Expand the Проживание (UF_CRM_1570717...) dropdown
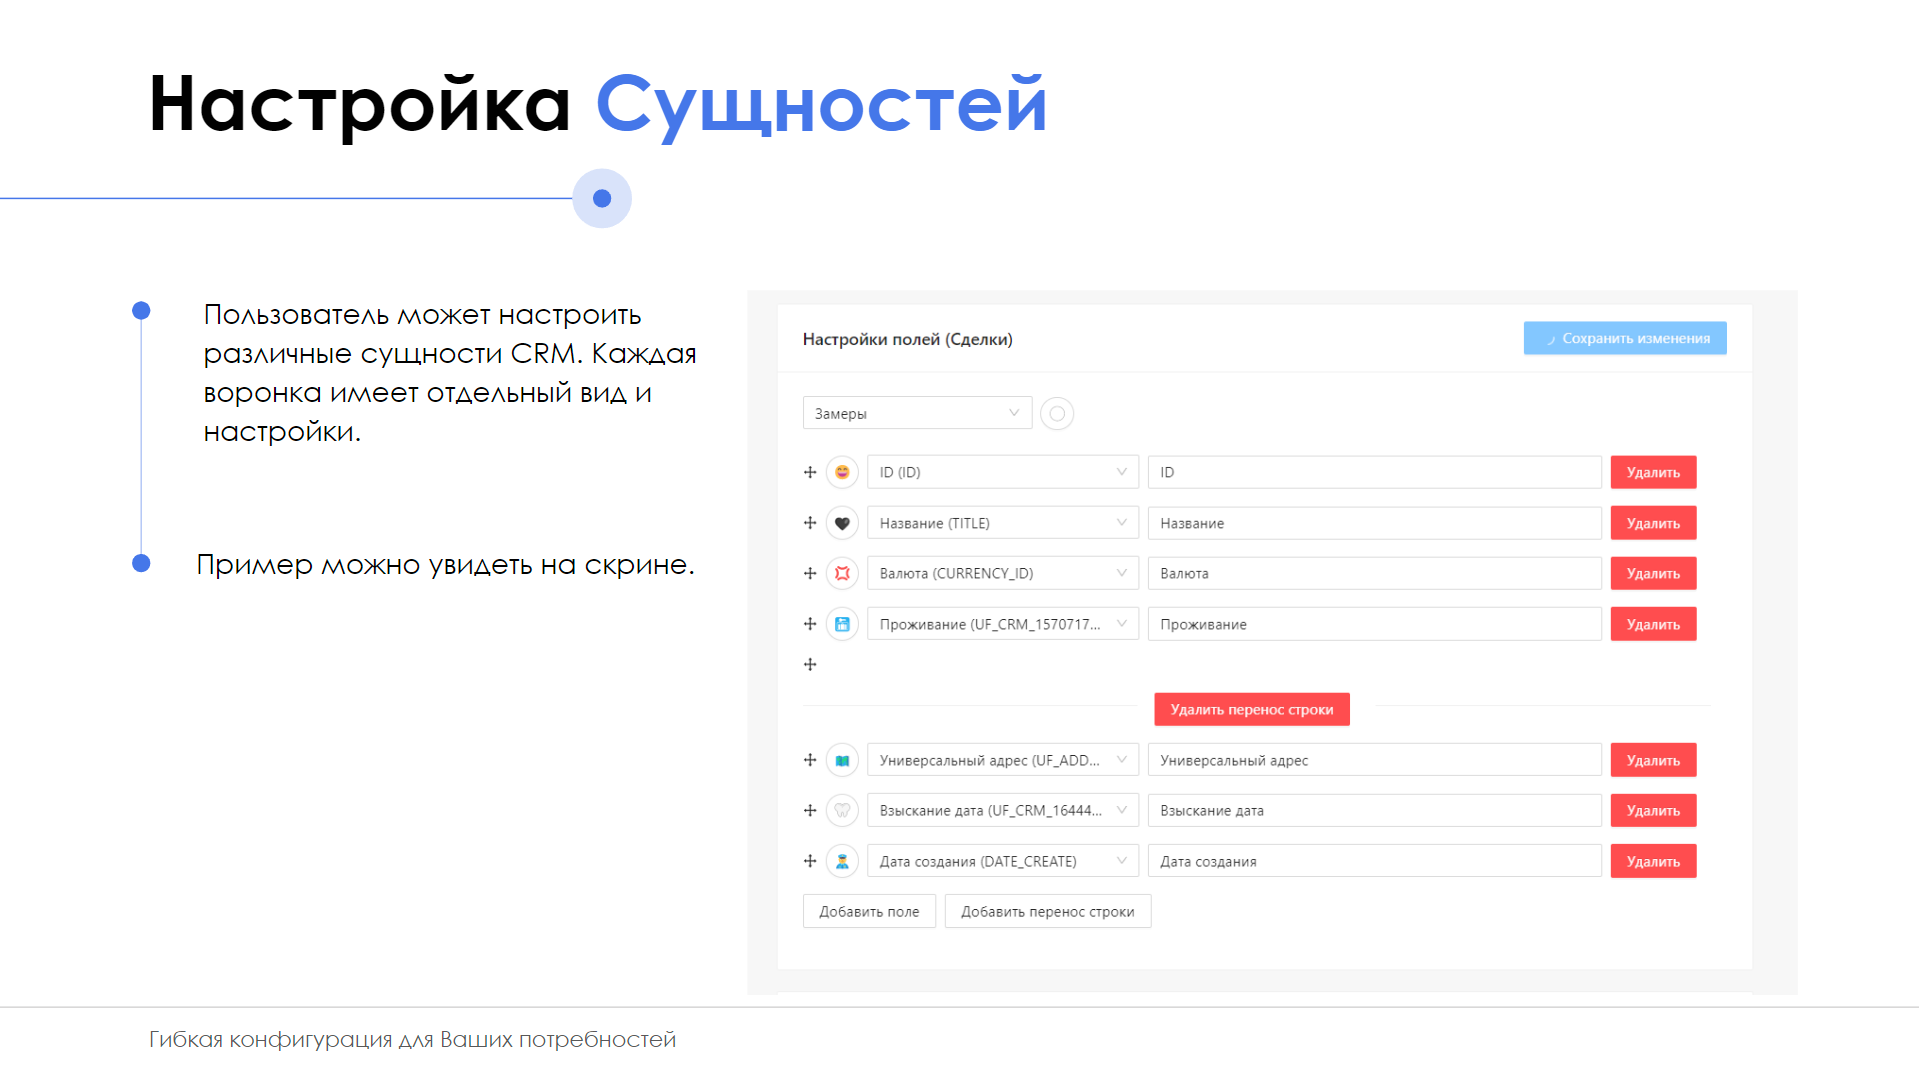1919x1079 pixels. tap(1002, 624)
